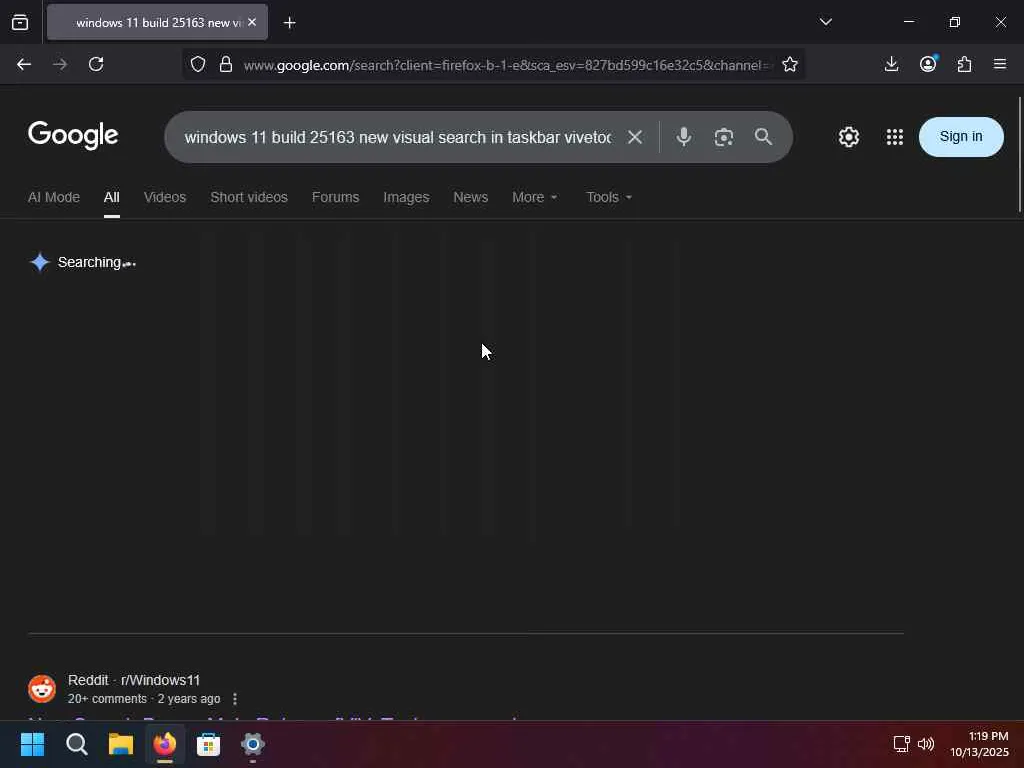1024x768 pixels.
Task: Click the forward navigation arrow
Action: pos(60,64)
